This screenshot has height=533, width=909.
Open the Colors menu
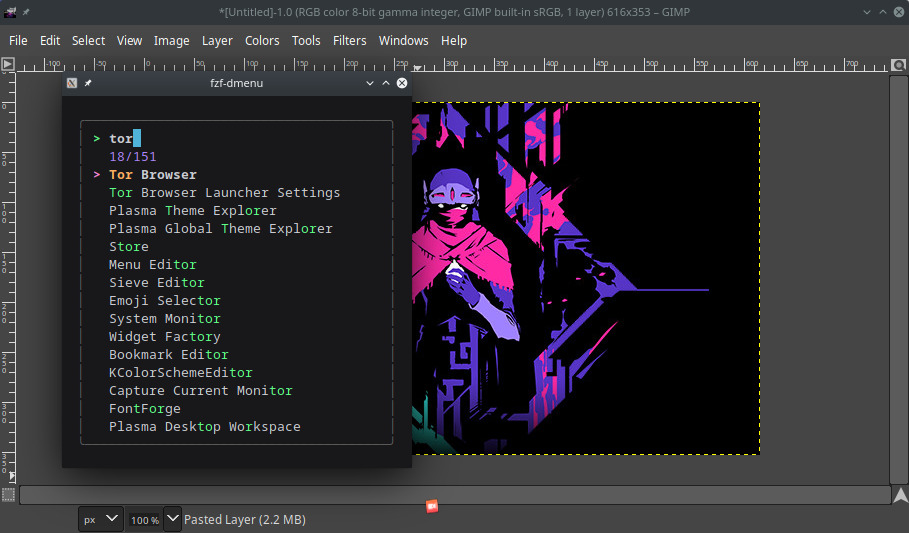click(x=262, y=41)
